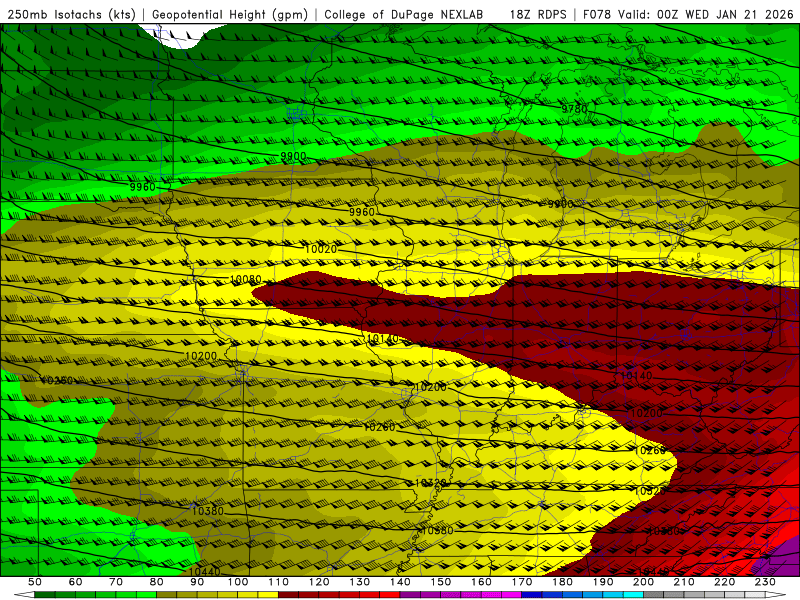Click the 50 value on the color scale
Screen dimensions: 800x600
(35, 582)
